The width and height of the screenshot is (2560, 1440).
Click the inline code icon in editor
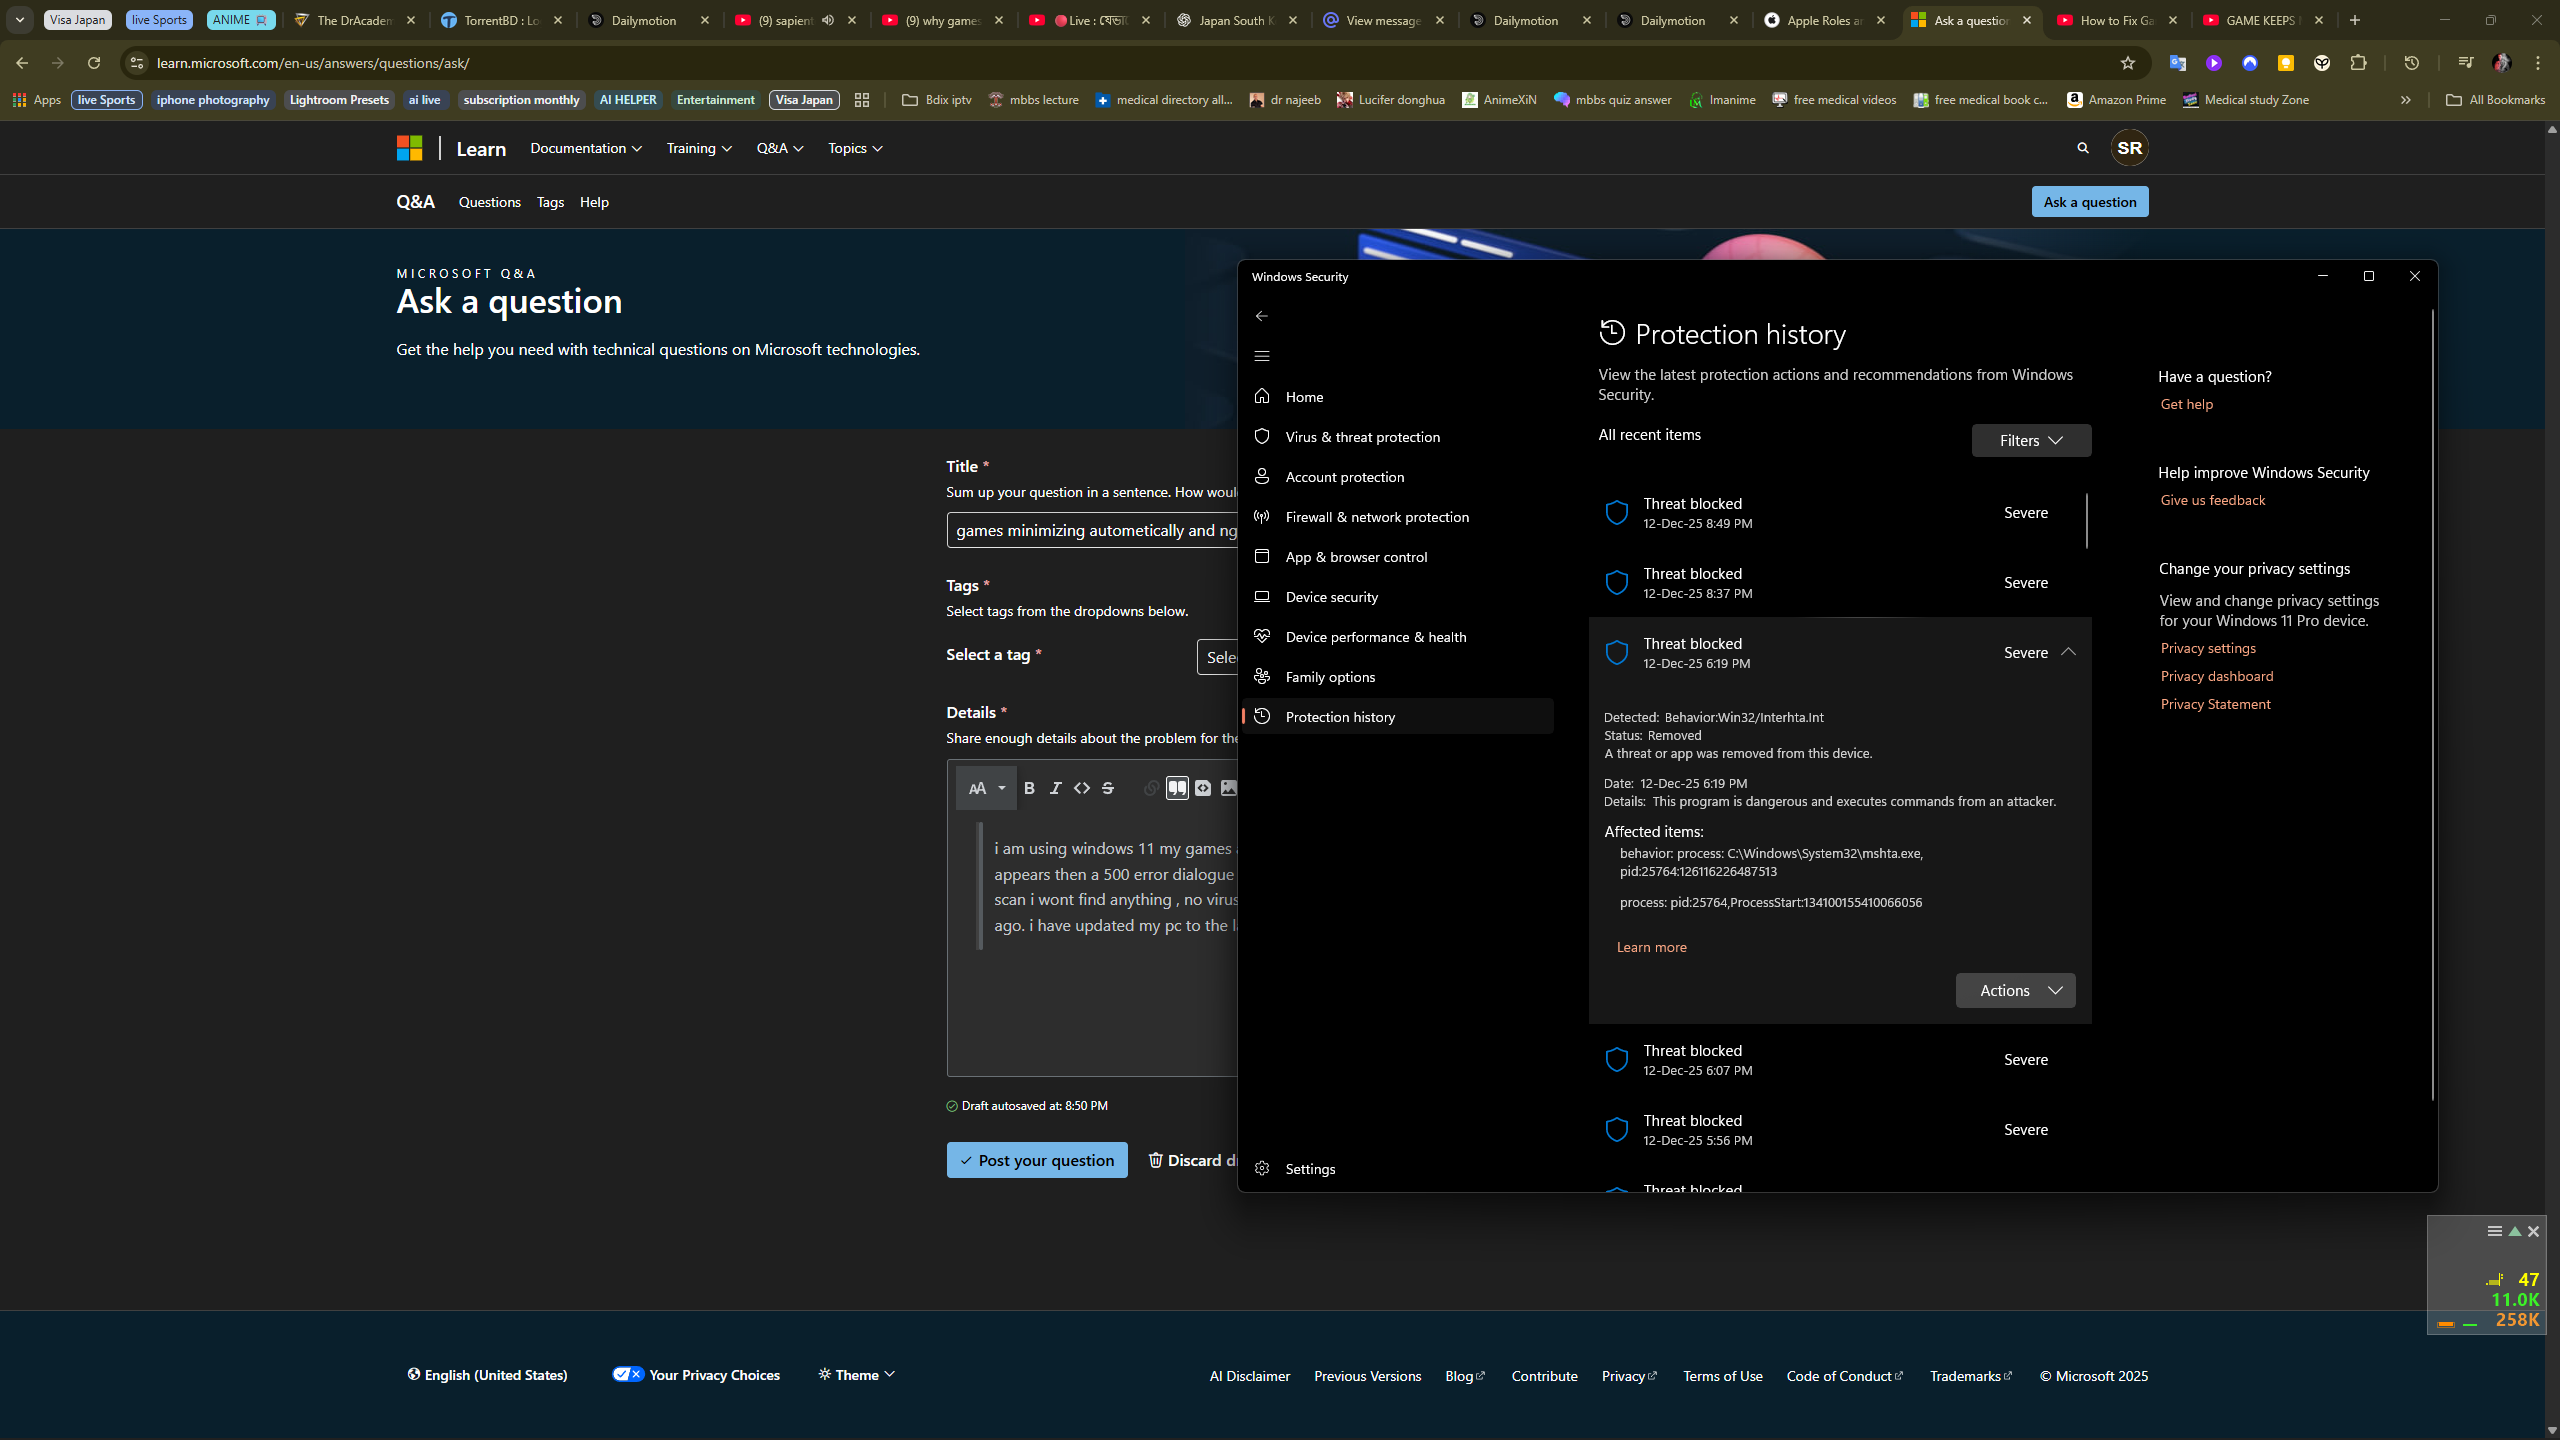click(x=1081, y=788)
